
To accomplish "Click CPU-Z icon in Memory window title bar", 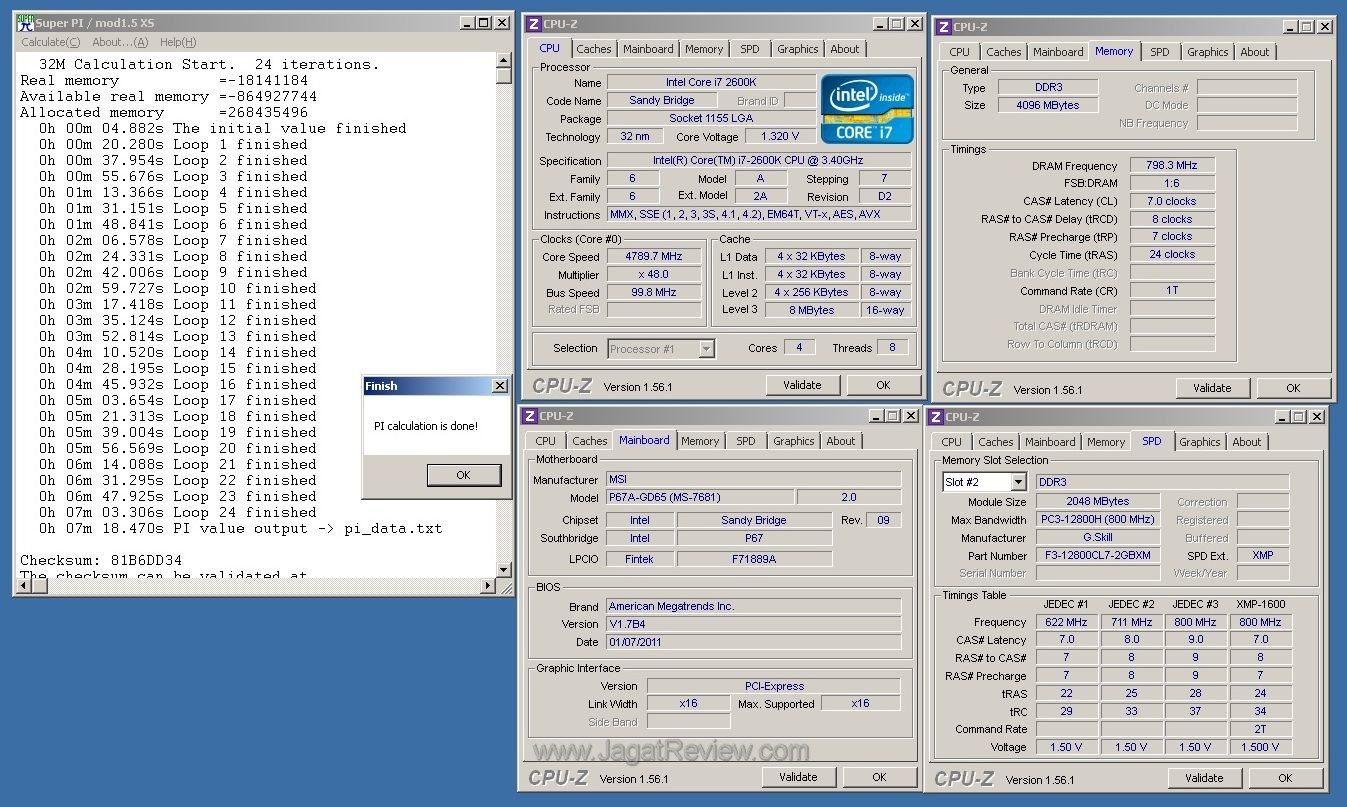I will [x=941, y=27].
